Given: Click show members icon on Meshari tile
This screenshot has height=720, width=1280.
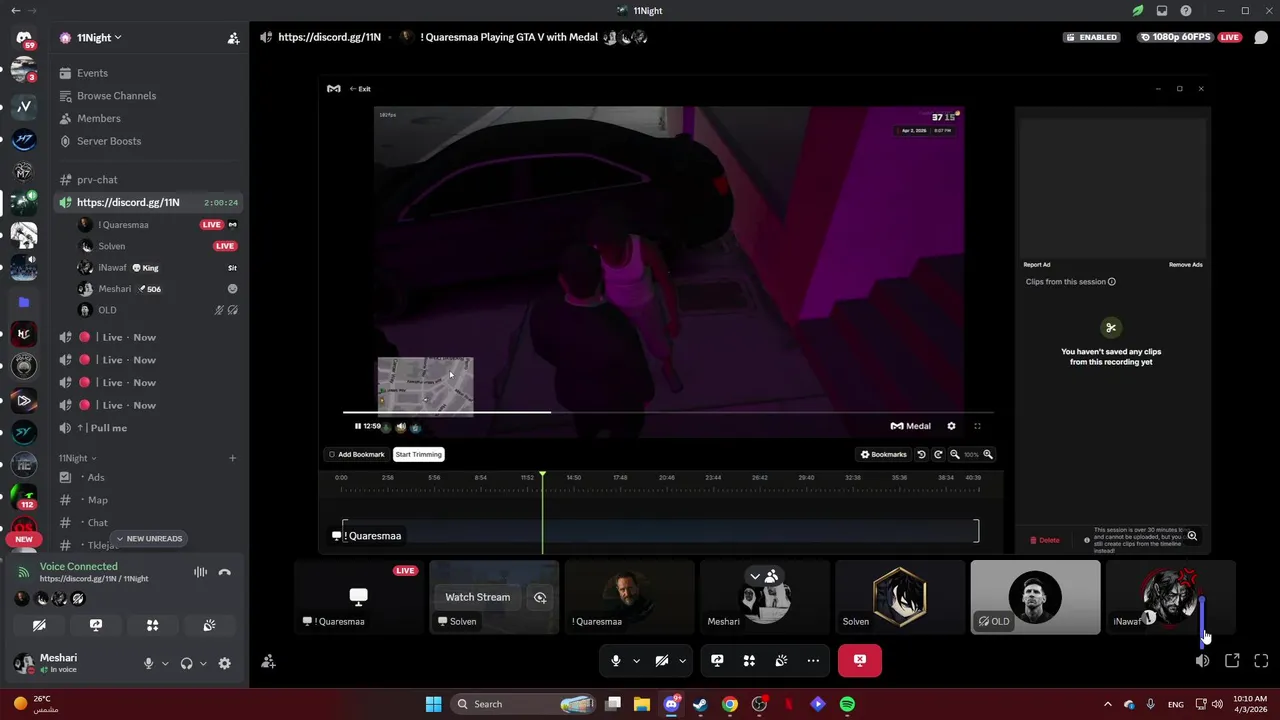Looking at the screenshot, I should (x=772, y=576).
